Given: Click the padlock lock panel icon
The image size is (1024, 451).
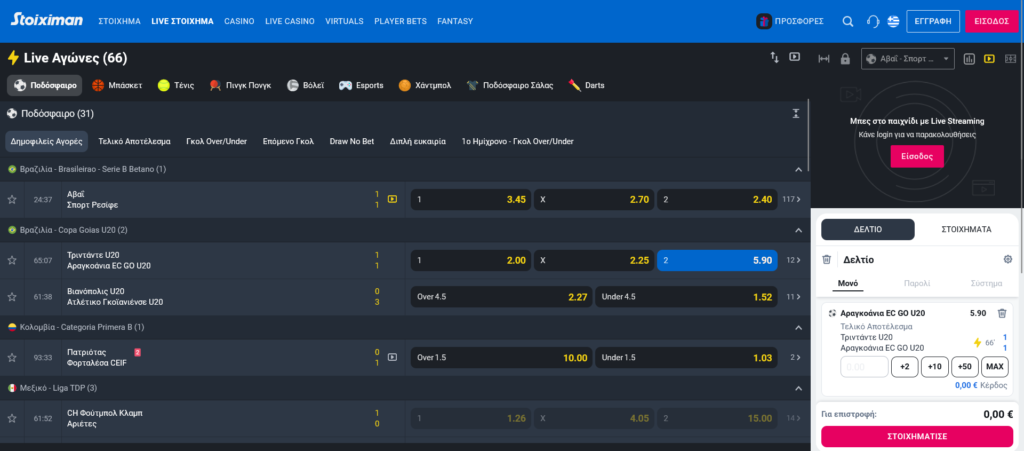Looking at the screenshot, I should pyautogui.click(x=845, y=59).
